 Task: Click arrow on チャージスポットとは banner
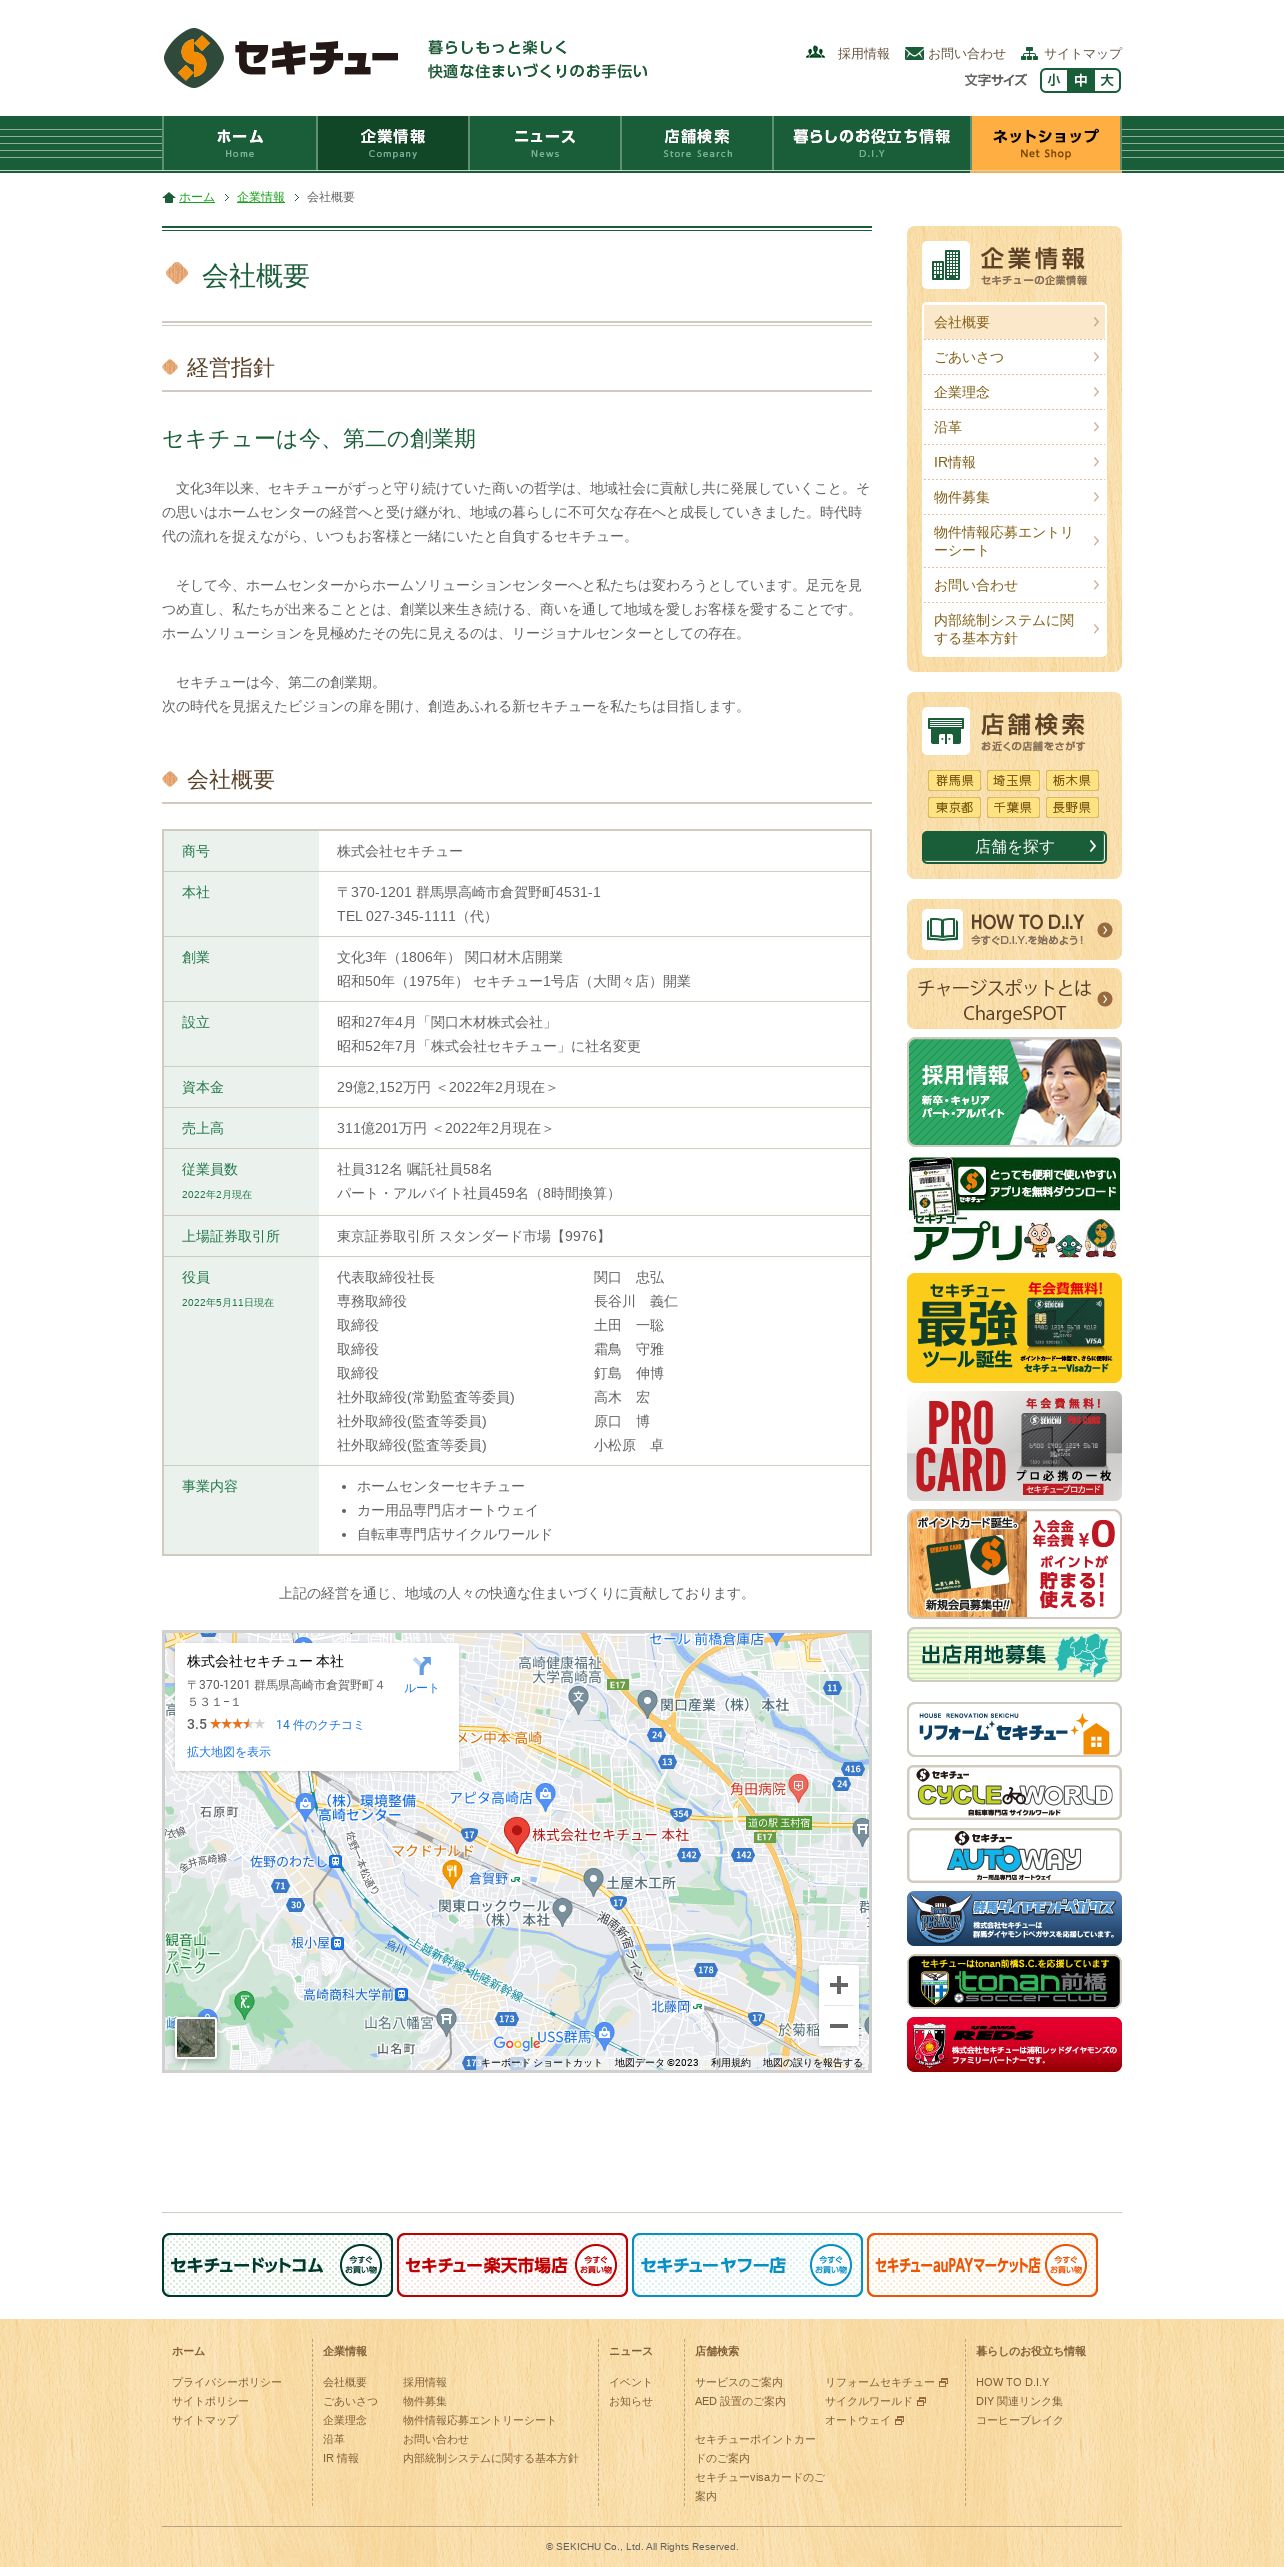(x=1105, y=998)
